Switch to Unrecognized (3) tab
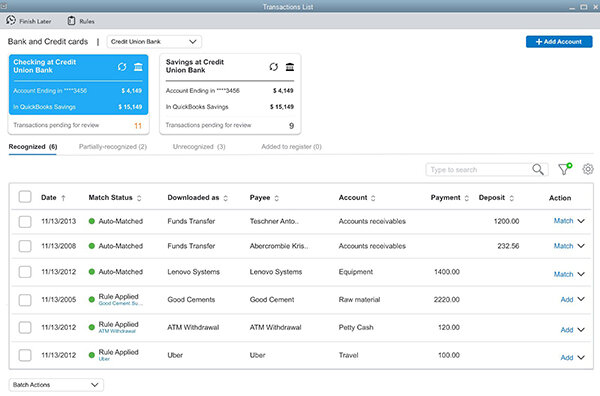This screenshot has height=396, width=600. pyautogui.click(x=199, y=147)
